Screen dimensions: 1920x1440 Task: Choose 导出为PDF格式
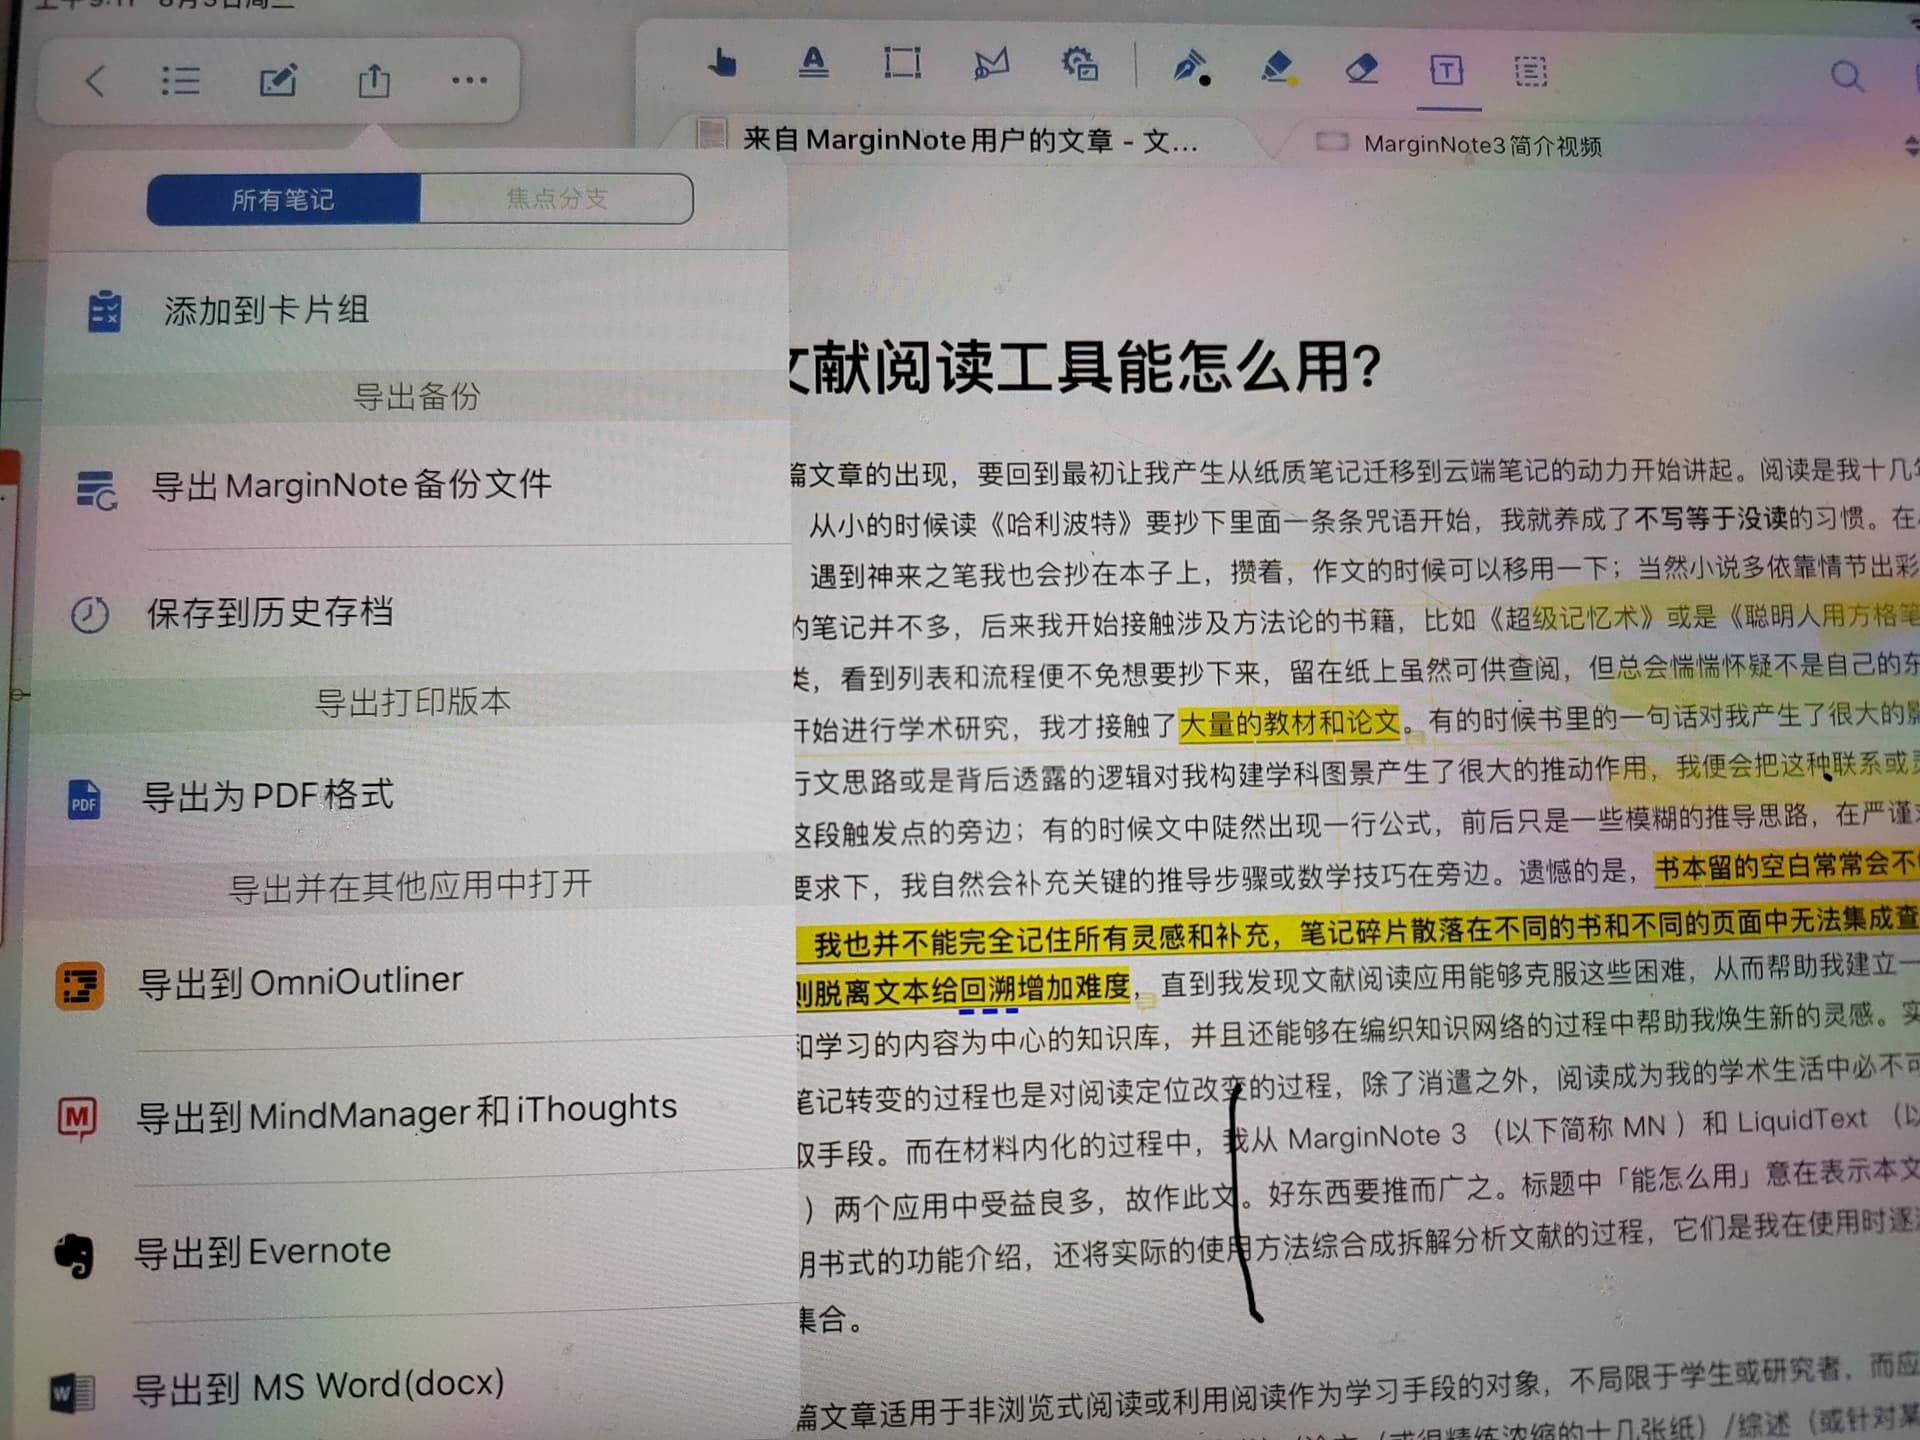[x=410, y=796]
